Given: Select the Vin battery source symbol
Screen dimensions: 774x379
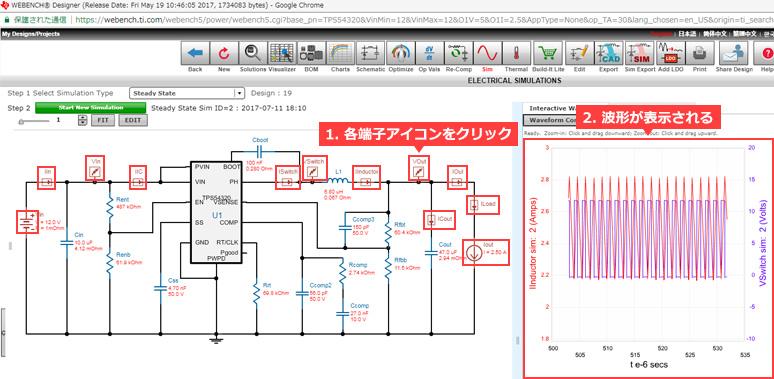Looking at the screenshot, I should [x=28, y=223].
